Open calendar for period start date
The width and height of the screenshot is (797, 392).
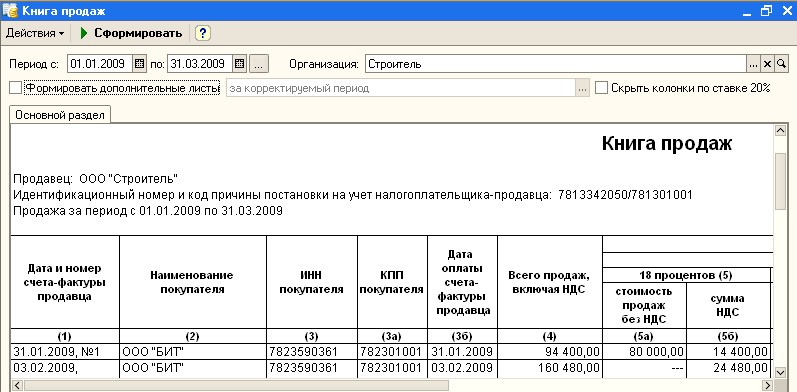[139, 64]
